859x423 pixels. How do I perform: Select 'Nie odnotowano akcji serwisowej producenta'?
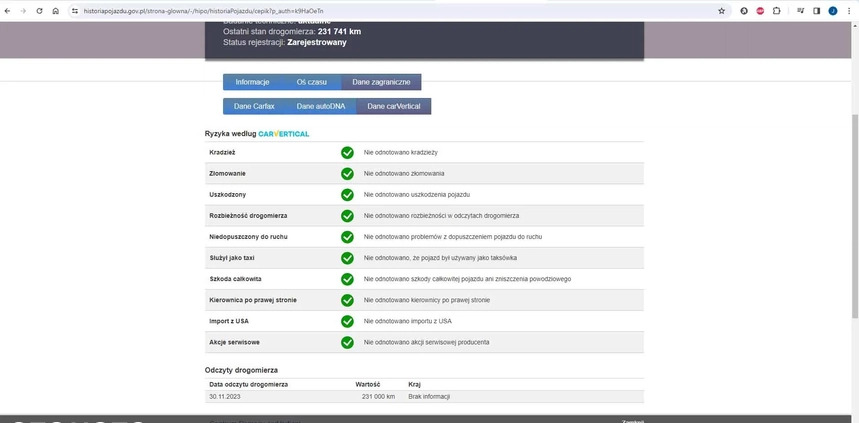point(426,342)
